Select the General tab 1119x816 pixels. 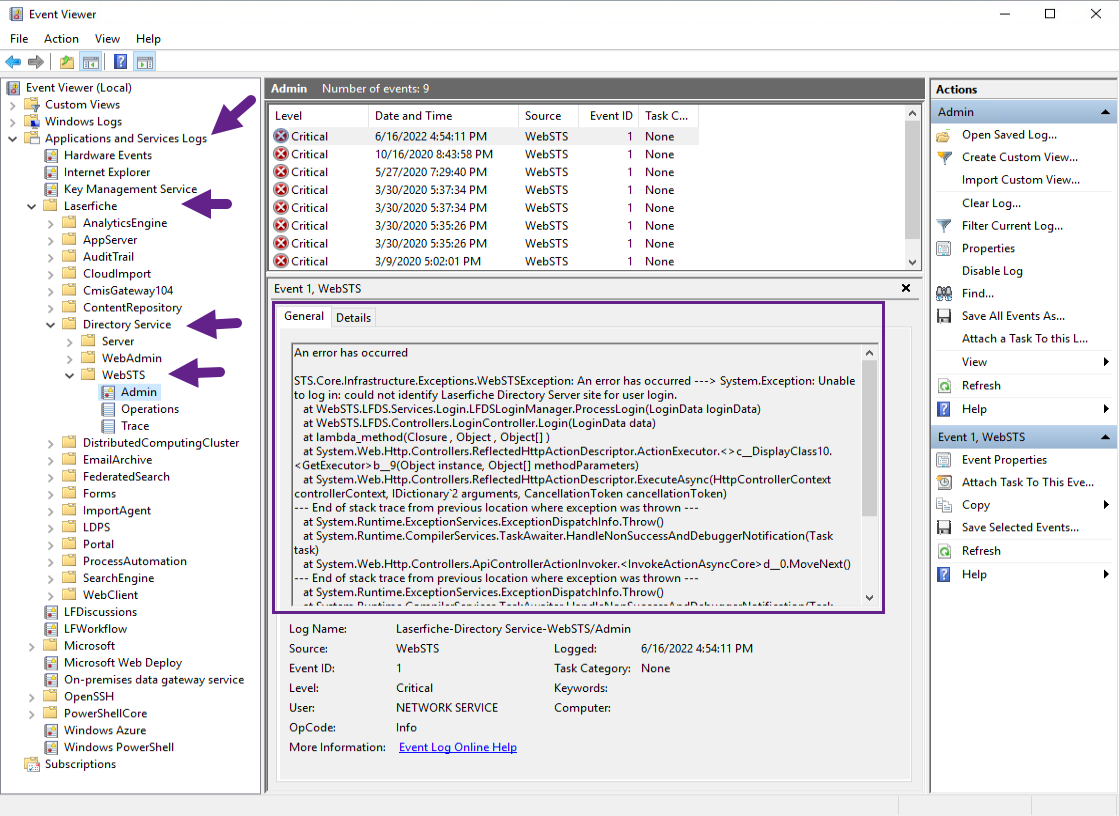coord(304,316)
